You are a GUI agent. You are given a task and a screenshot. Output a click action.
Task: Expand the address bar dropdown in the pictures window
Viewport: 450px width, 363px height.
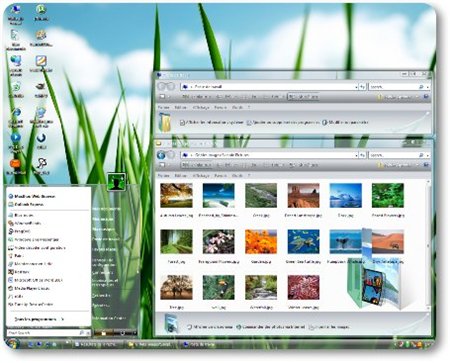[356, 155]
